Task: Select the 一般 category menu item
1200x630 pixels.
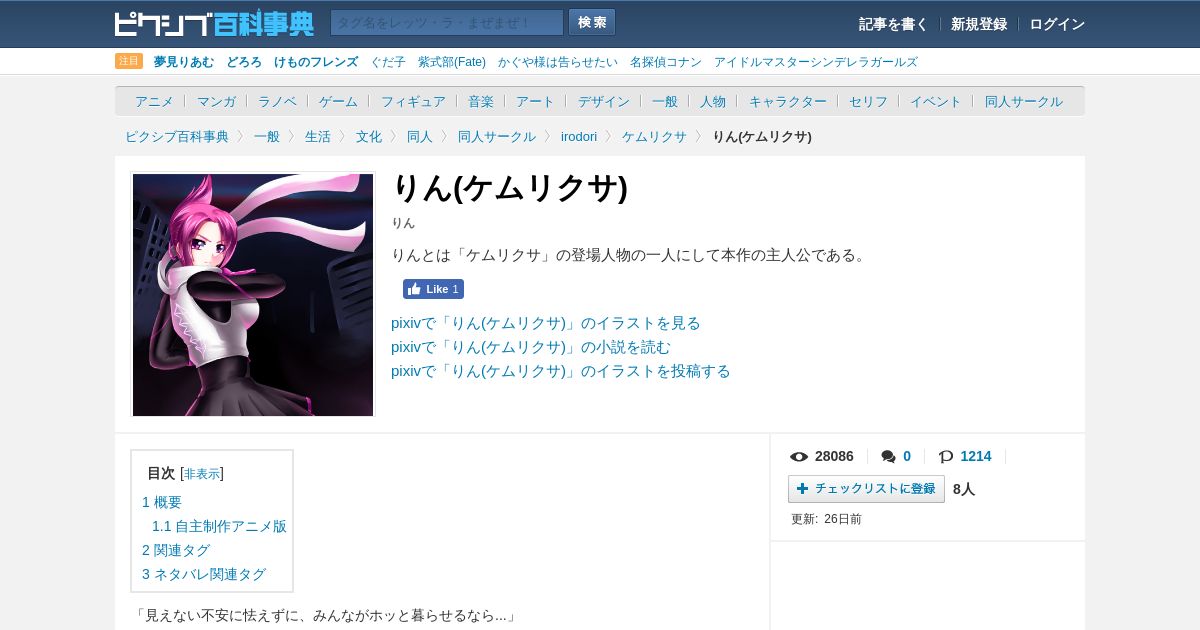Action: pyautogui.click(x=665, y=101)
